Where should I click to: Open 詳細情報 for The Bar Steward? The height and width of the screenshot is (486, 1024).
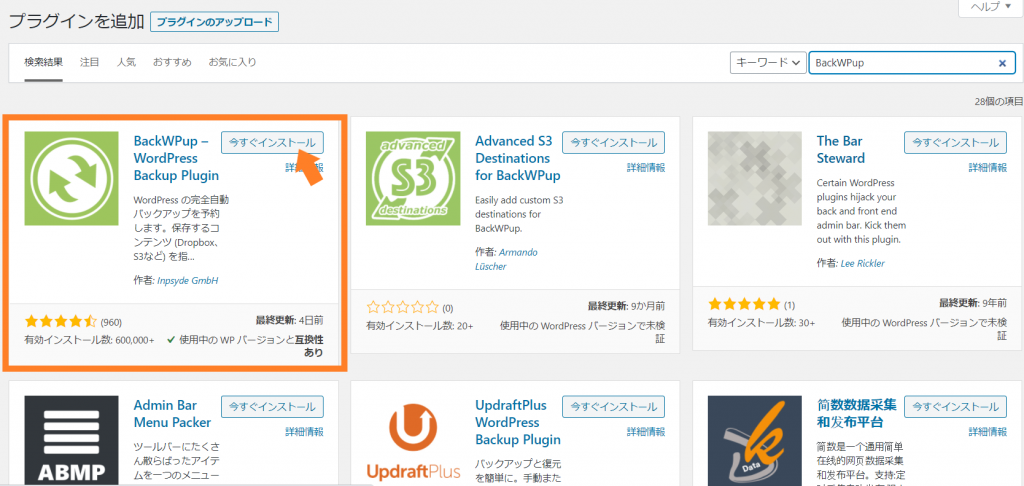coord(987,168)
